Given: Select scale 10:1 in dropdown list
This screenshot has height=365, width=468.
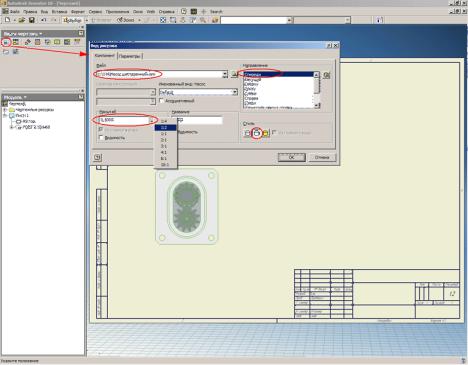Looking at the screenshot, I should [165, 165].
